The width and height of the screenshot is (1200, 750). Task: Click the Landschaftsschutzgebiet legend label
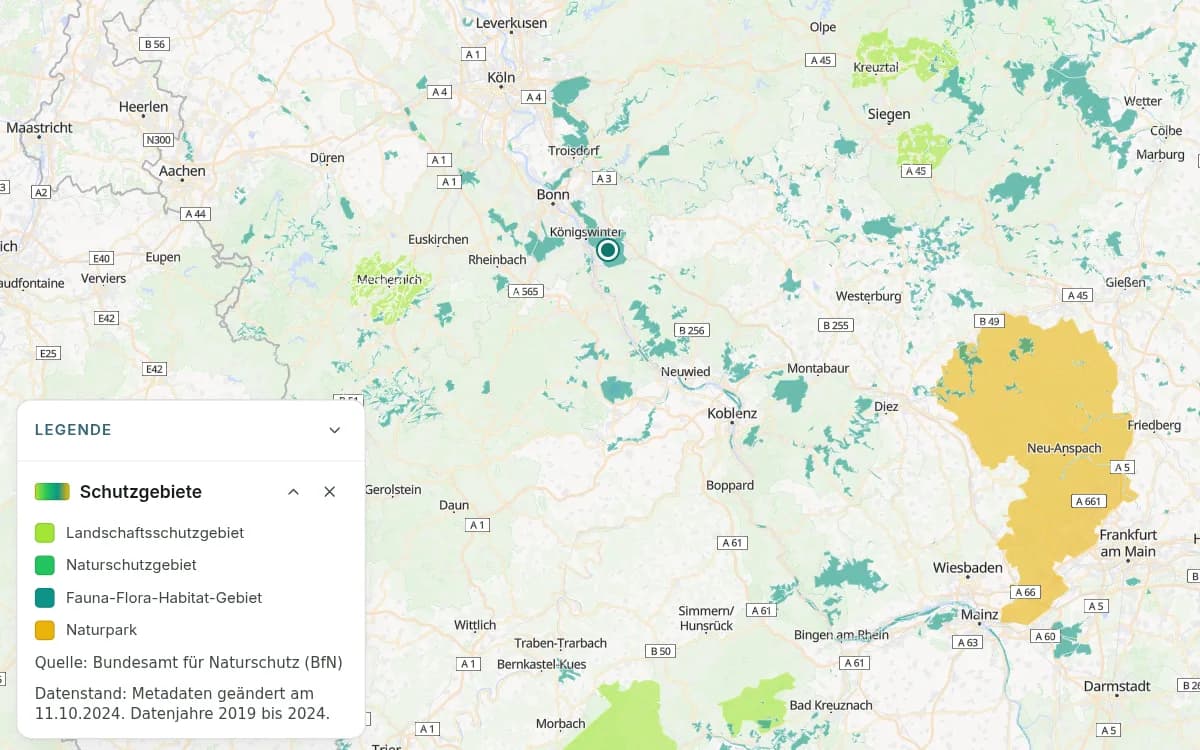point(155,533)
